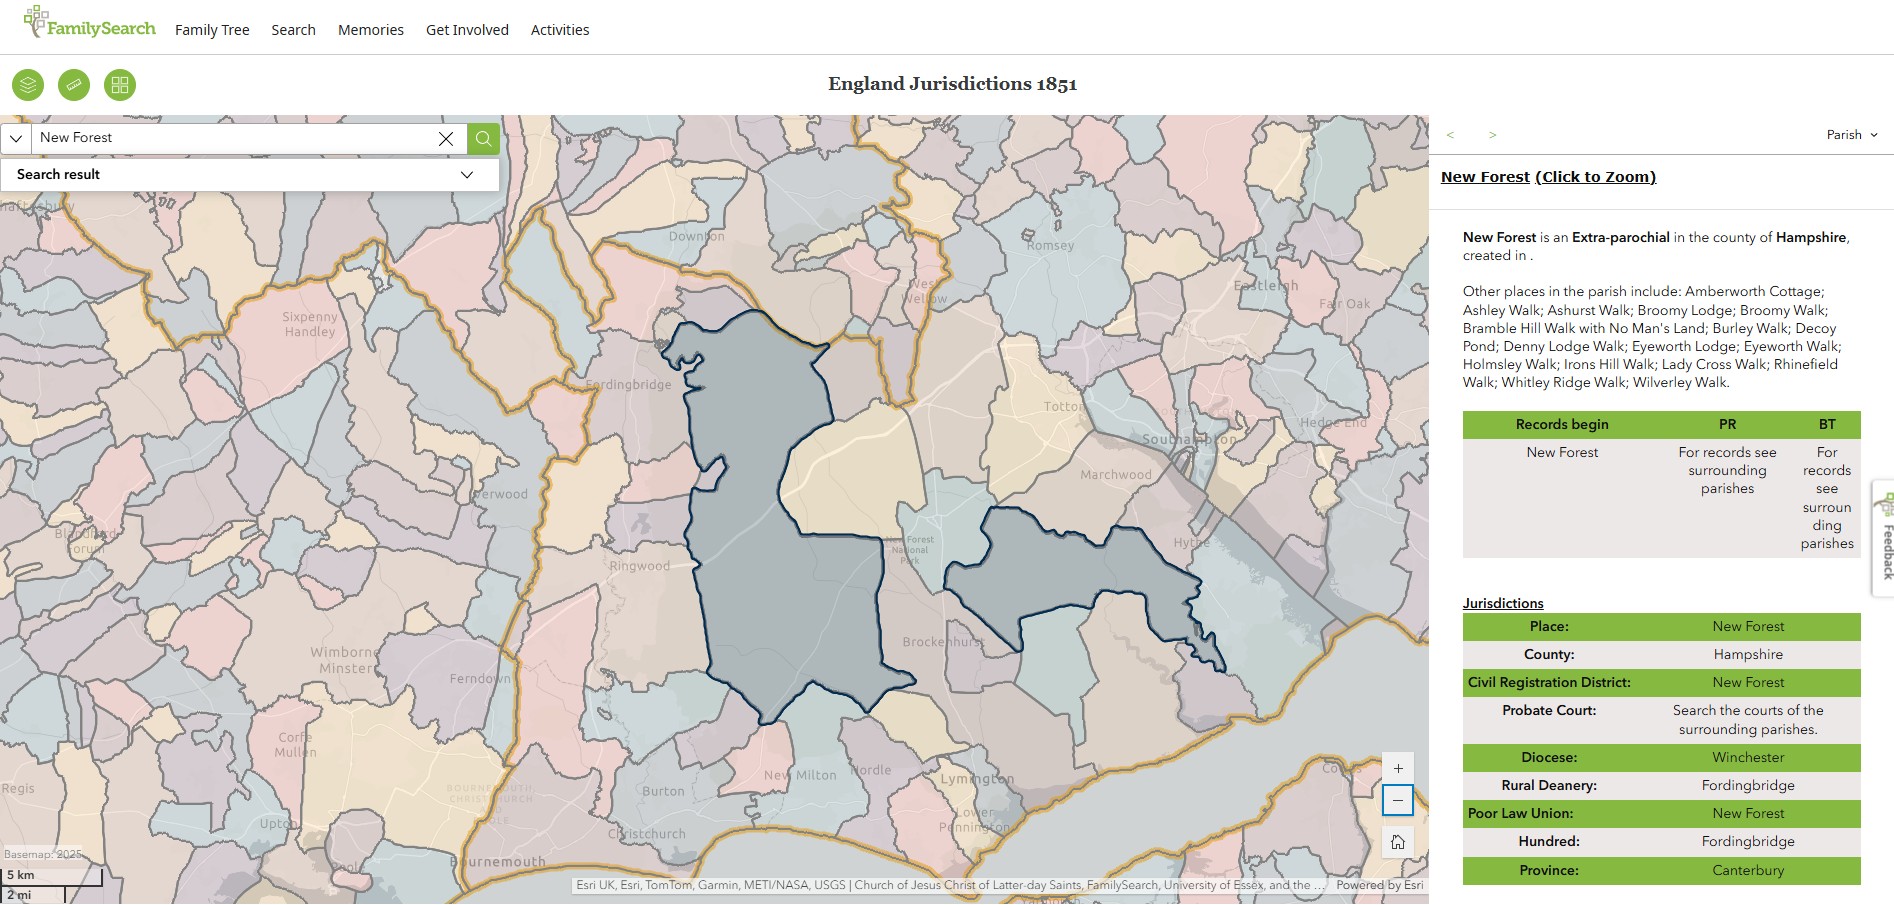
Task: Go to next result with right arrow
Action: click(x=1492, y=135)
